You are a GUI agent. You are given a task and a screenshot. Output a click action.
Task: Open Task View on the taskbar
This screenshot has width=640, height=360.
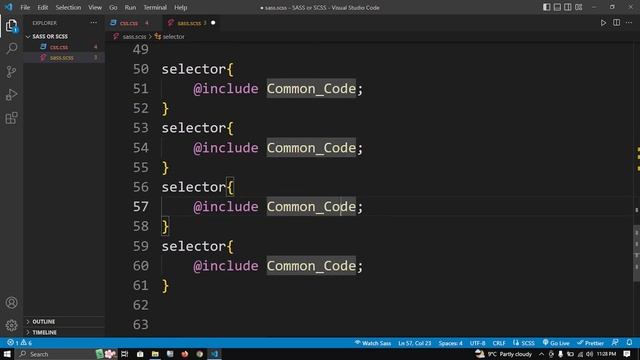tap(124, 354)
